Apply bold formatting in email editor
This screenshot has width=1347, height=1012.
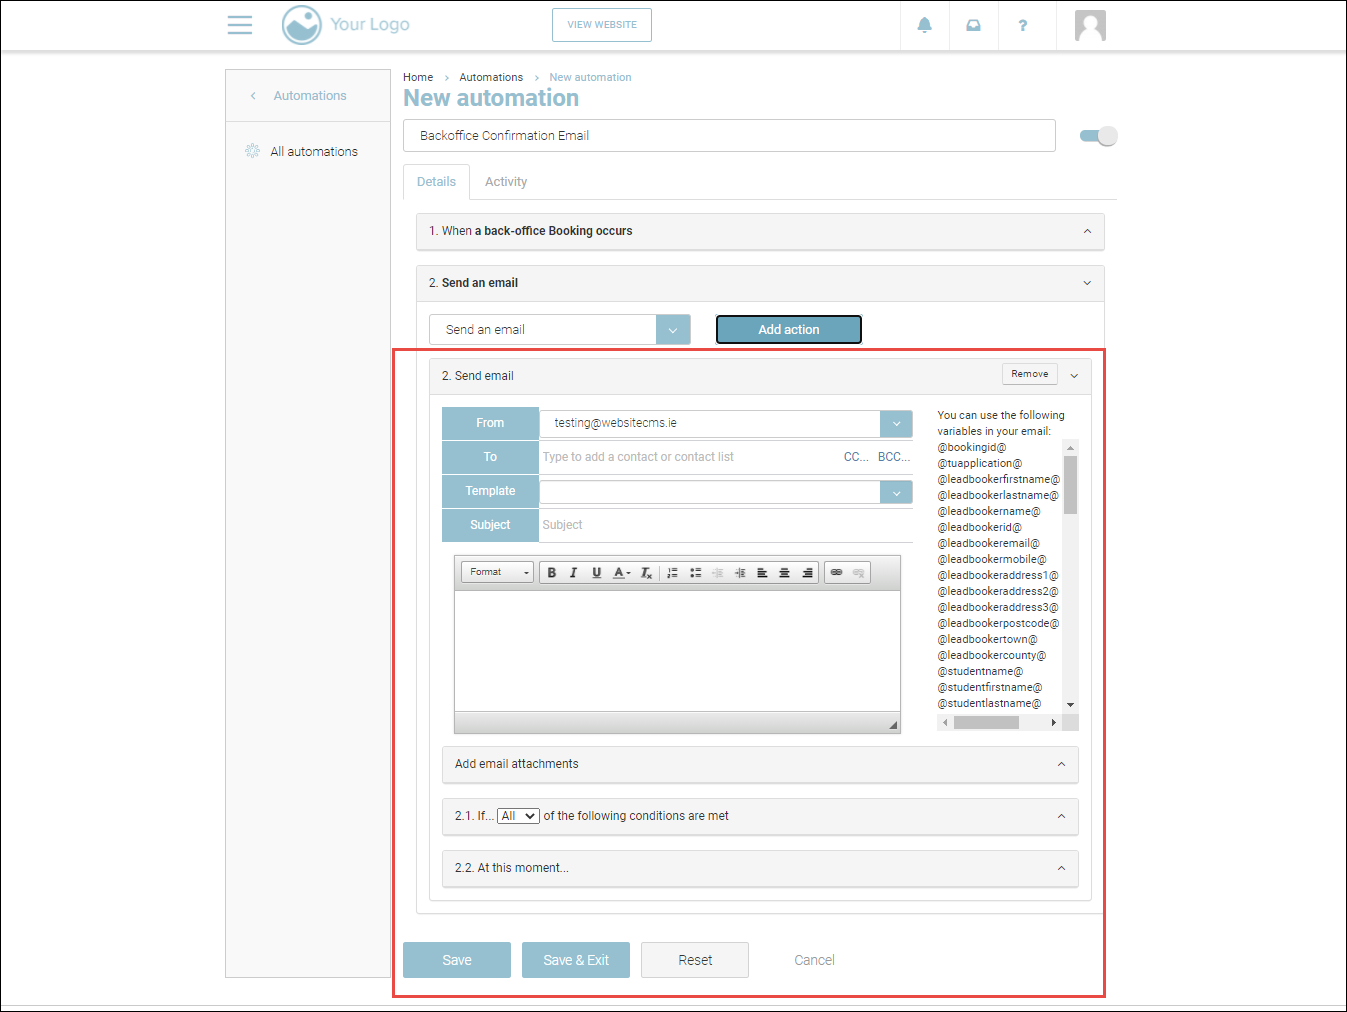click(x=551, y=573)
